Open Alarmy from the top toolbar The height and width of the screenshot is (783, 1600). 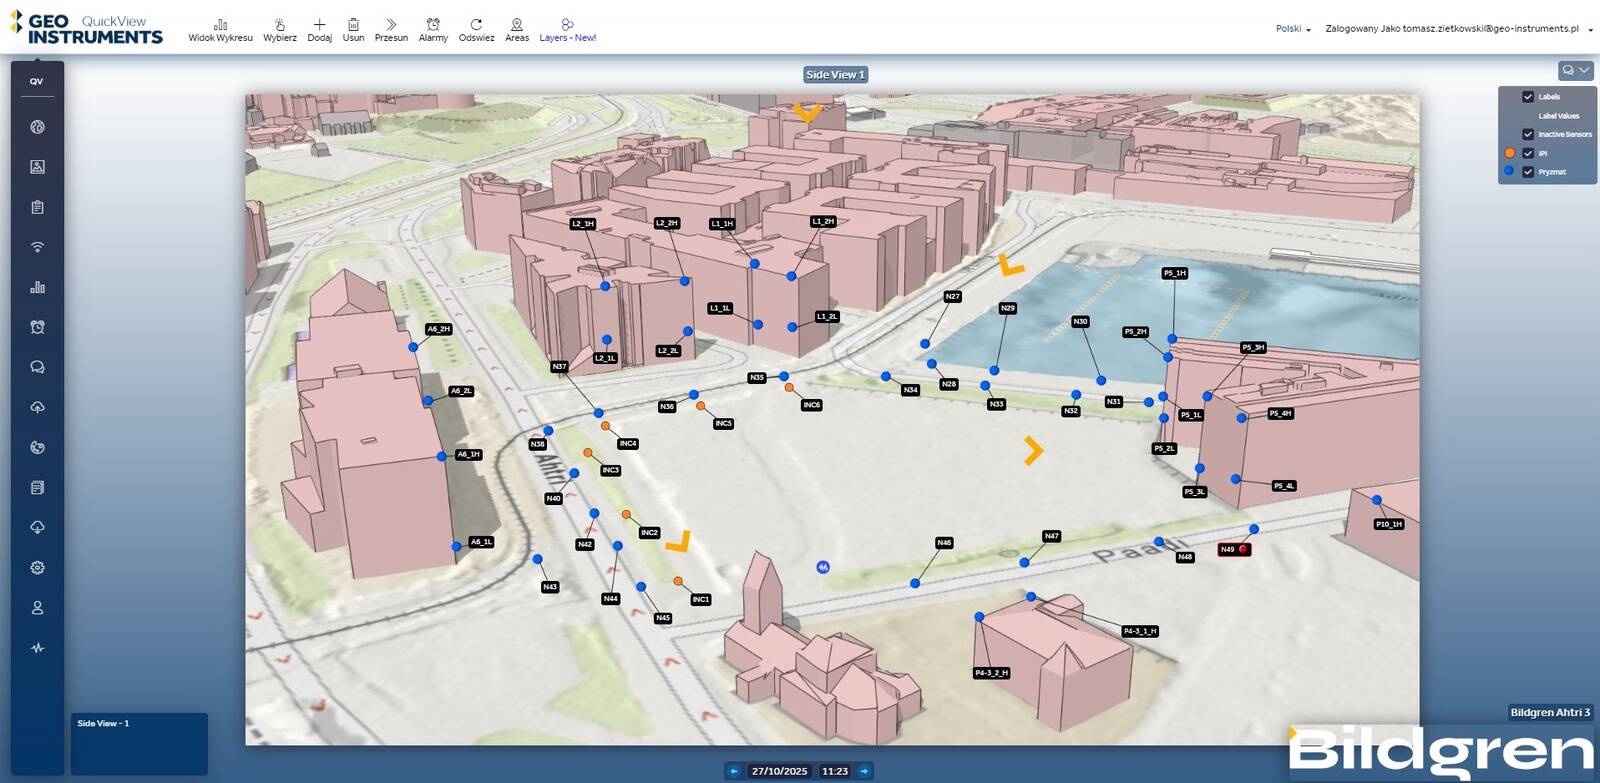433,29
